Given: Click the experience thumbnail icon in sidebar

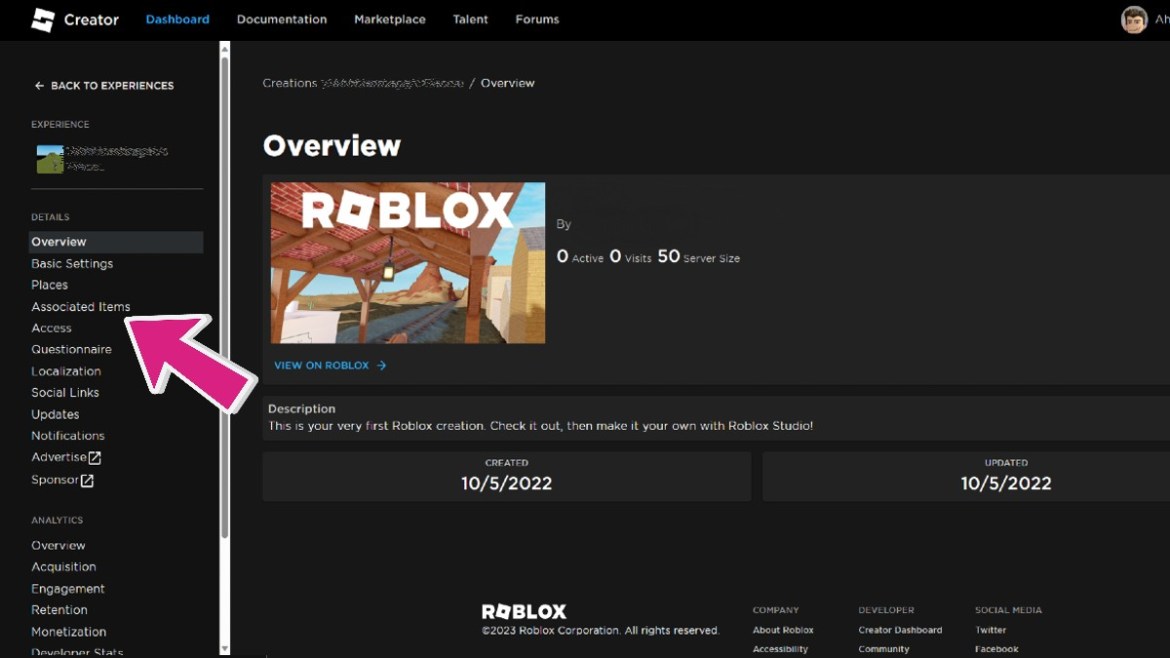Looking at the screenshot, I should coord(49,159).
